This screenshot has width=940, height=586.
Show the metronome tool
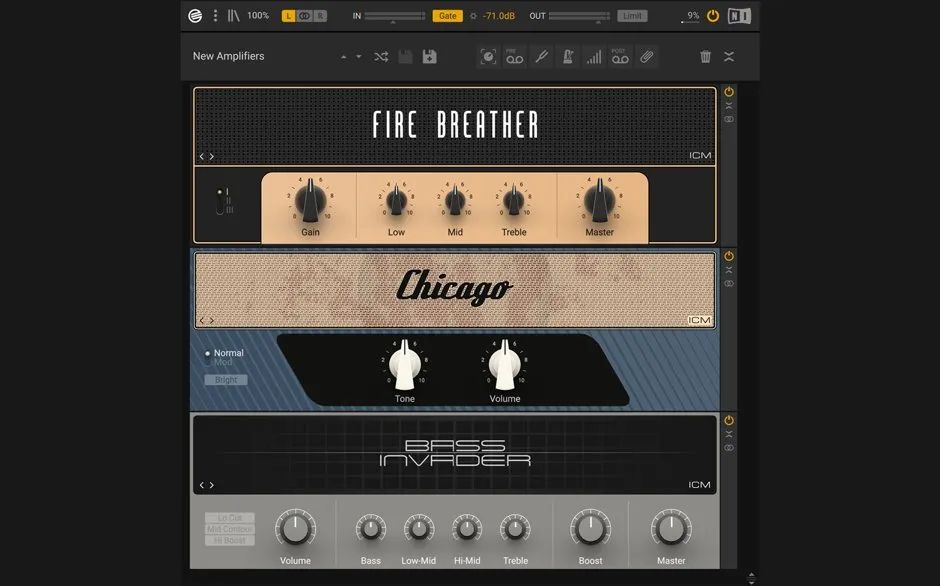[x=568, y=57]
